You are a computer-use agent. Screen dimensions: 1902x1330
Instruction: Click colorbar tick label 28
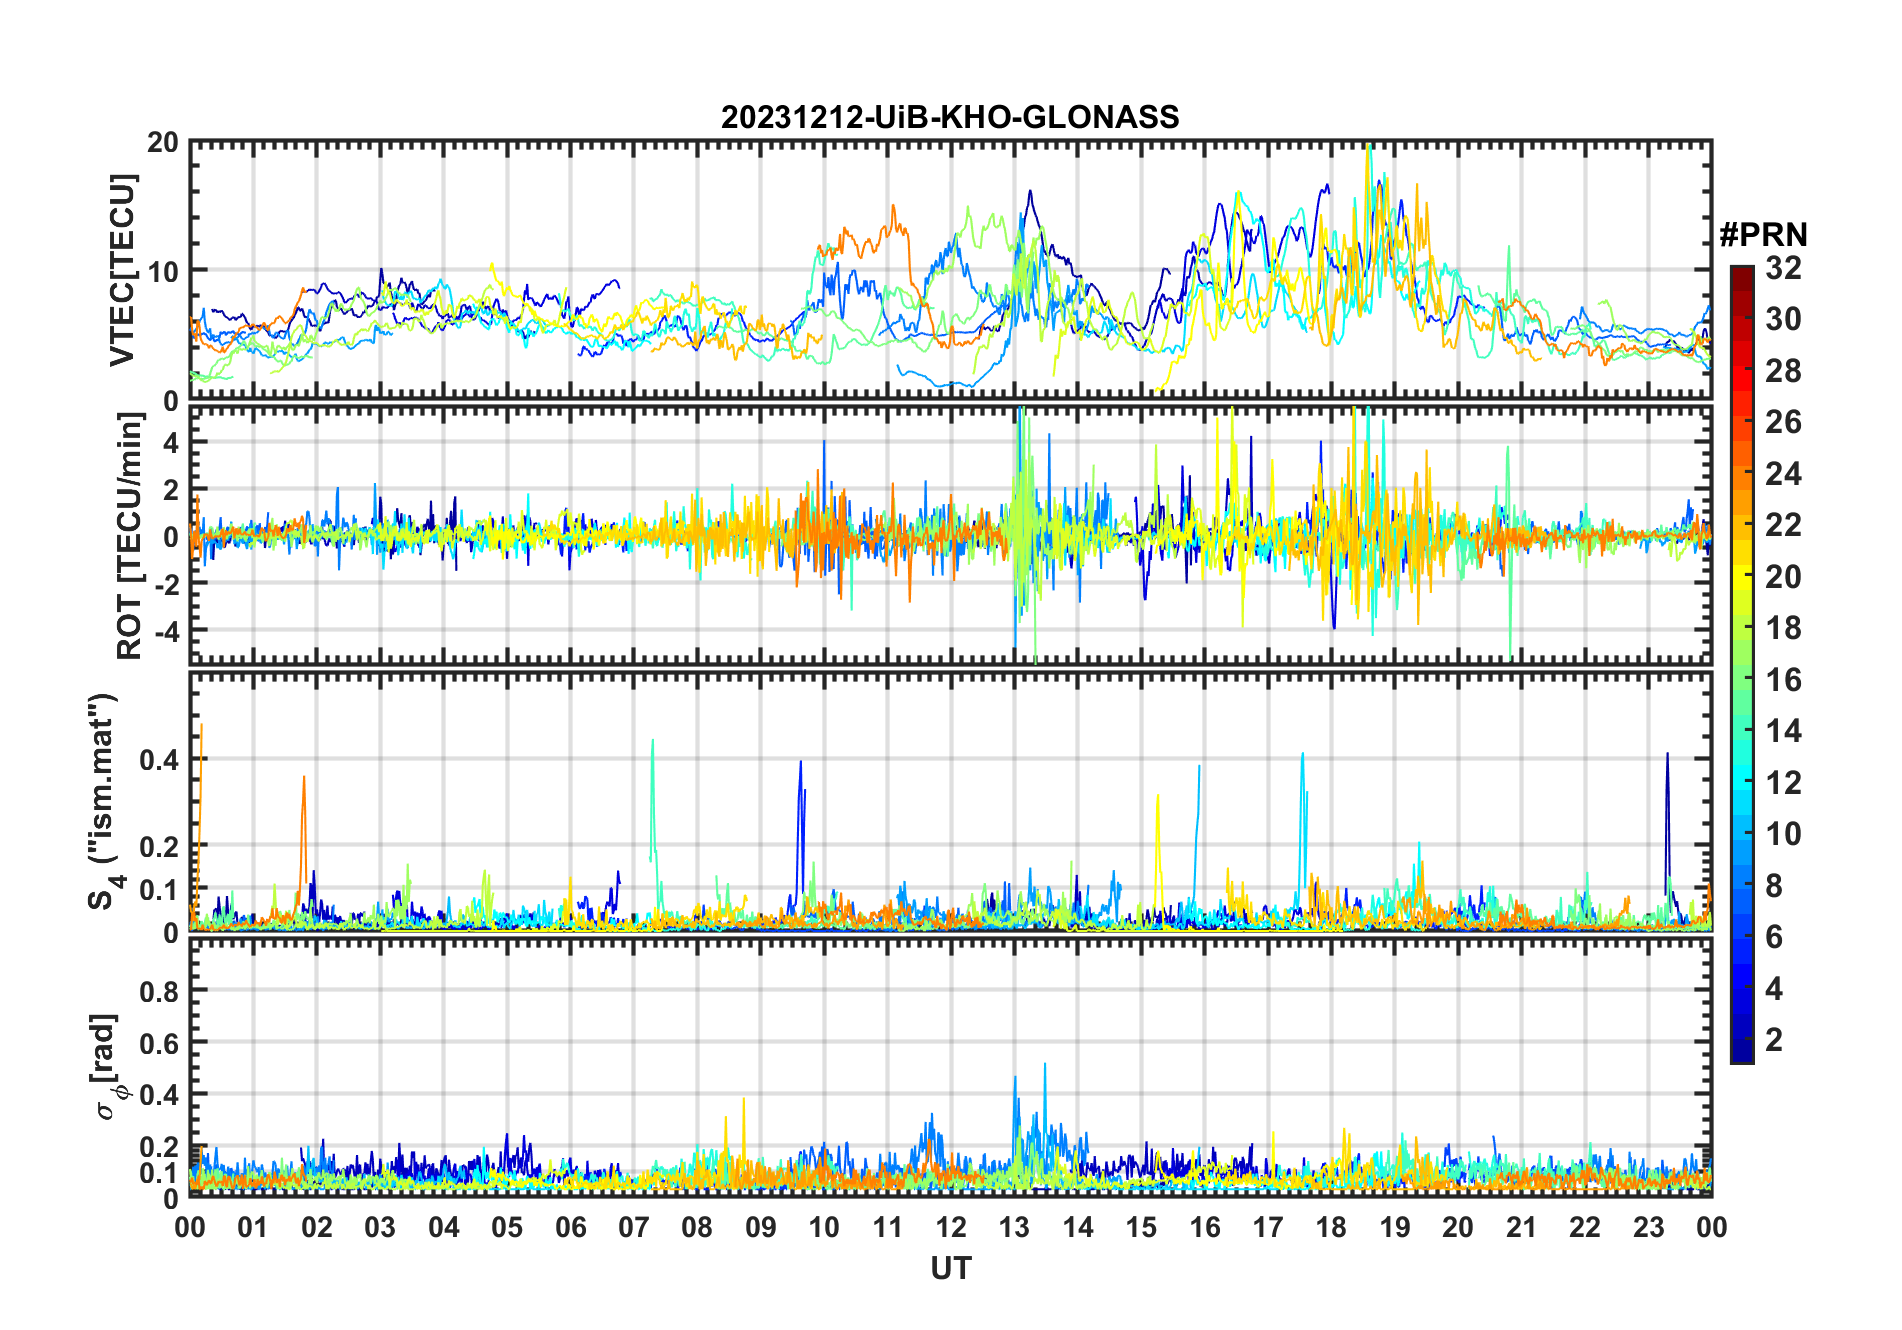click(x=1783, y=370)
